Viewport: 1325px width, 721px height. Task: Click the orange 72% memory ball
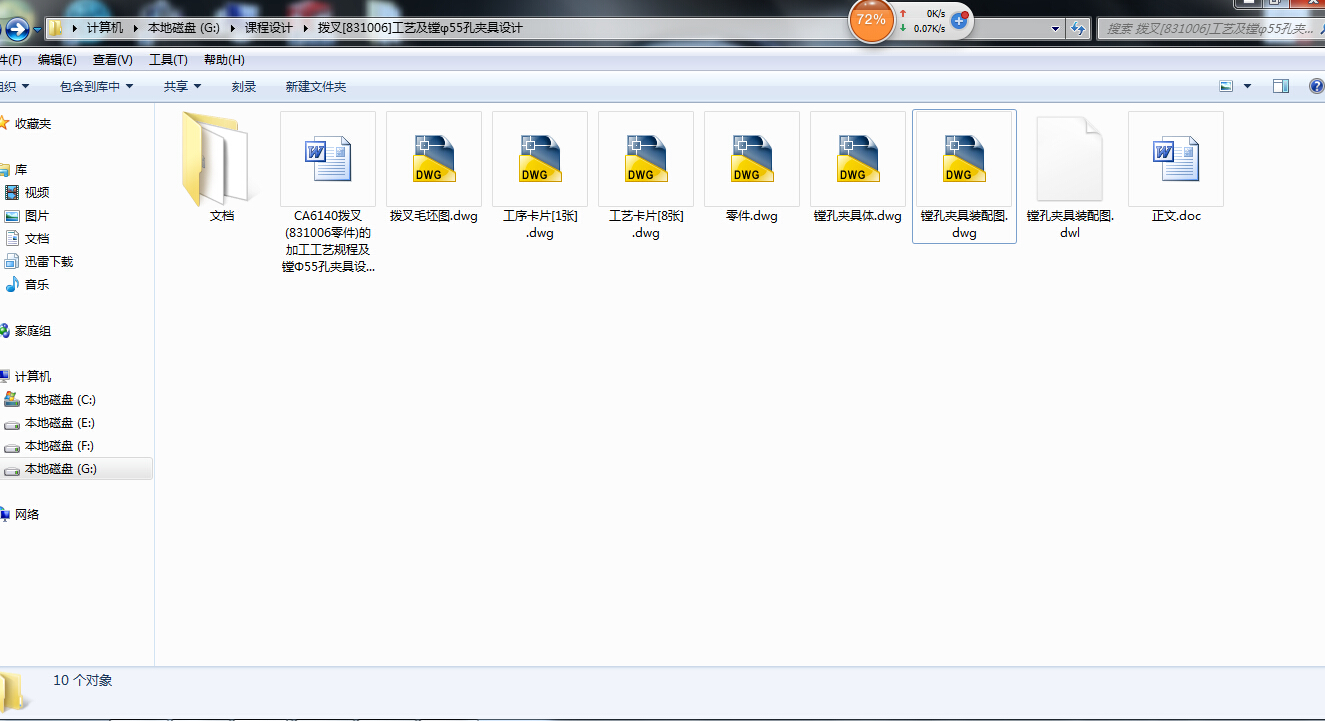870,19
